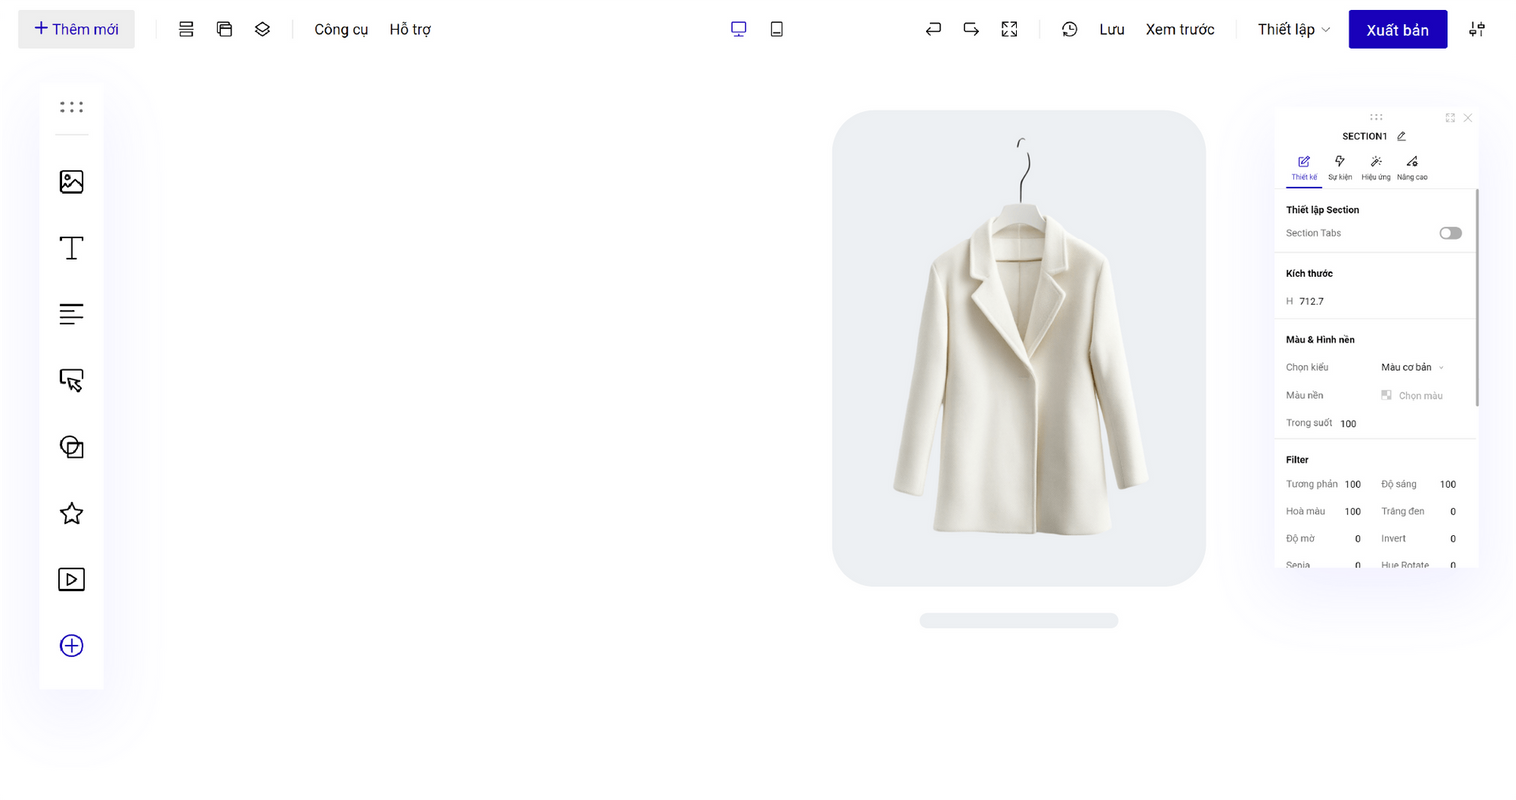Open the Thêm mới menu
This screenshot has height=800, width=1516.
[x=76, y=29]
